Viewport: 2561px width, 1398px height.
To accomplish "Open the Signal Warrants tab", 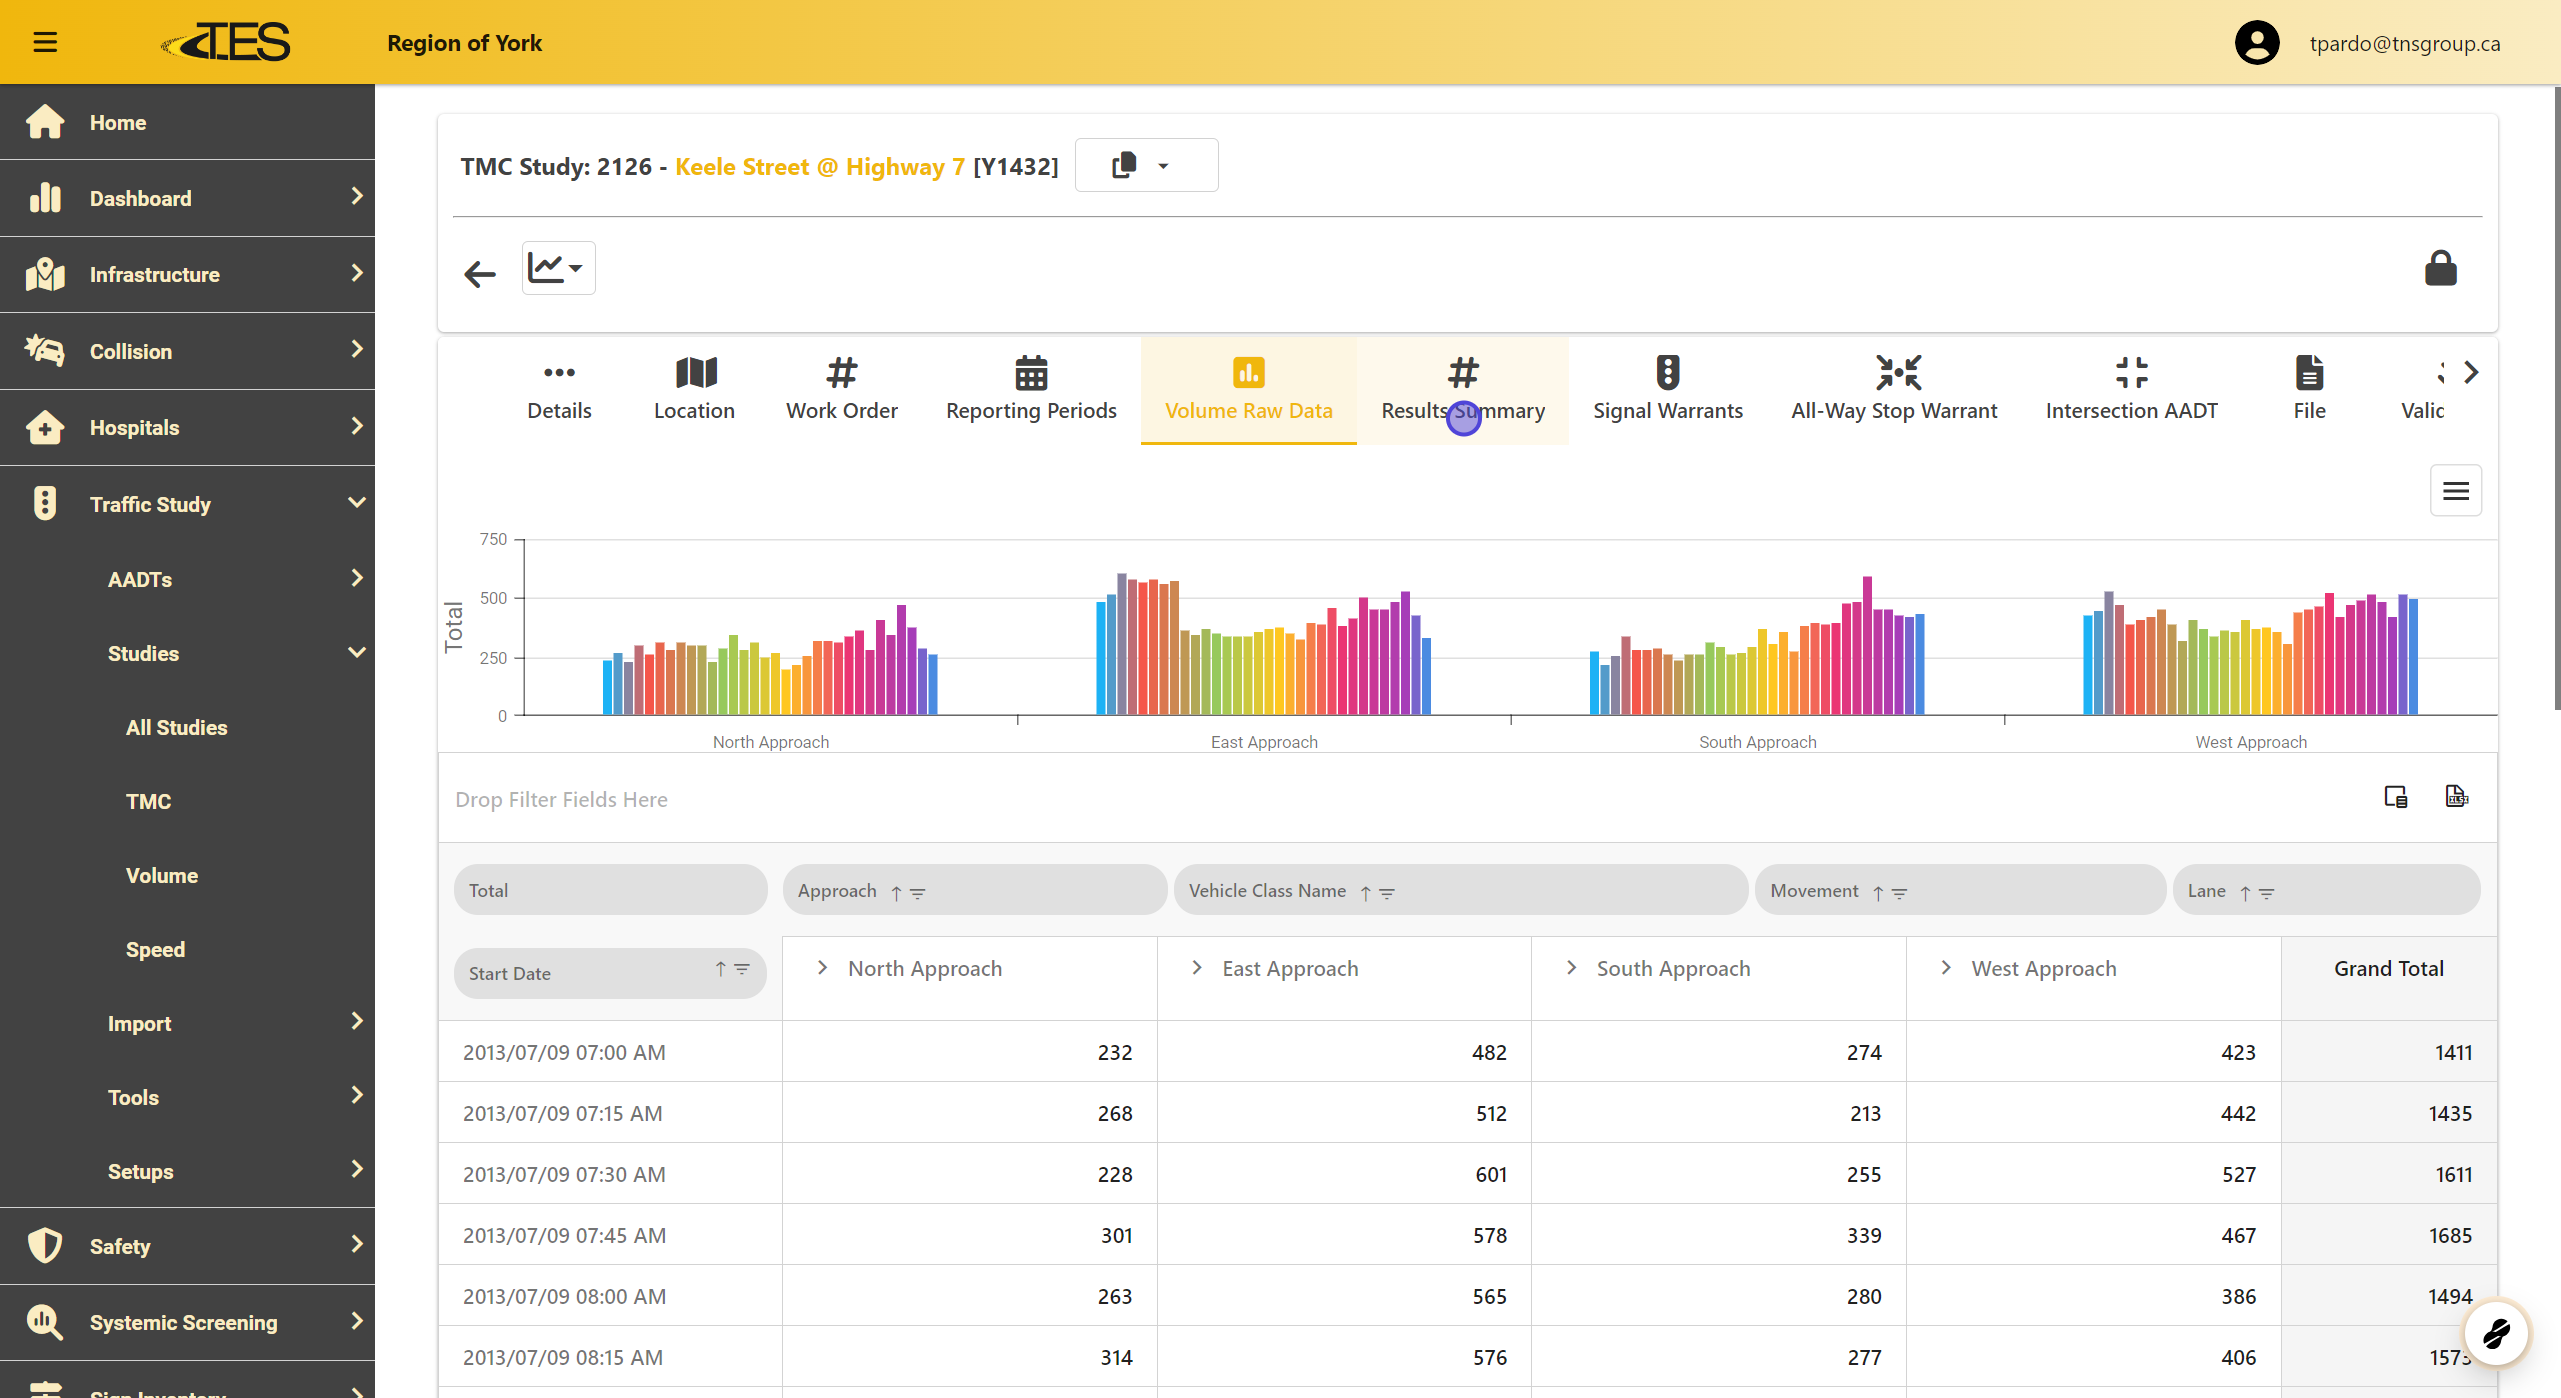I will [x=1667, y=390].
